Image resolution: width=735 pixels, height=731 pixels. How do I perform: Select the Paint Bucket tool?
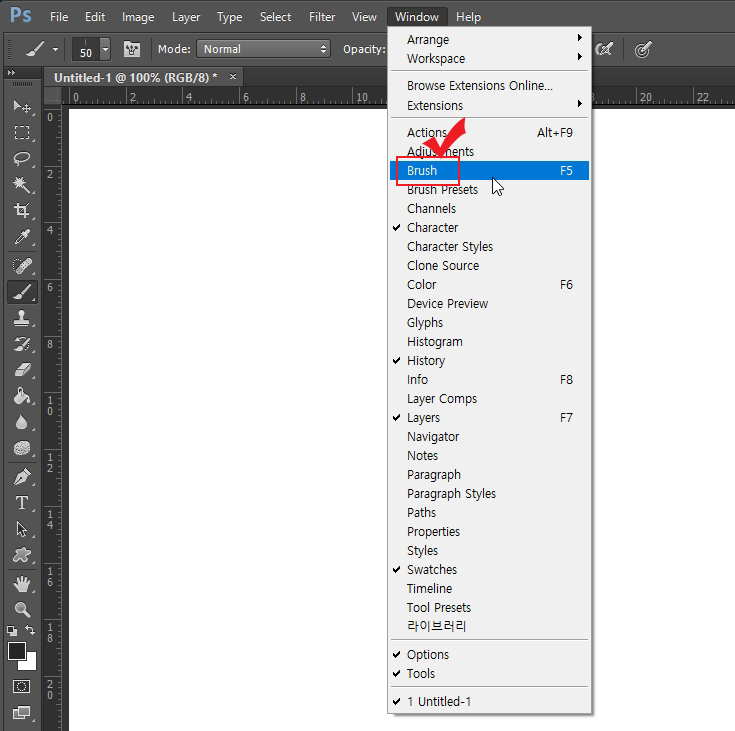[x=22, y=396]
